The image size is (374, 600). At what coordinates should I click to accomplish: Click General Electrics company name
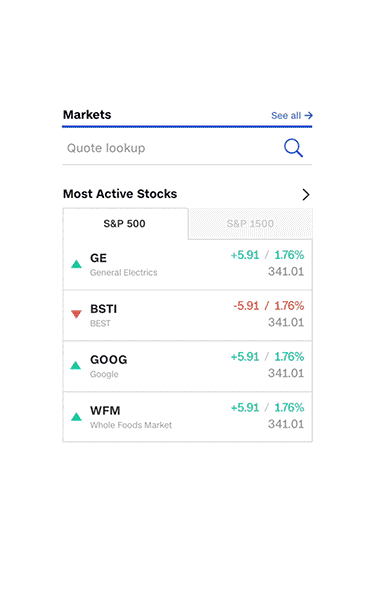tap(124, 272)
